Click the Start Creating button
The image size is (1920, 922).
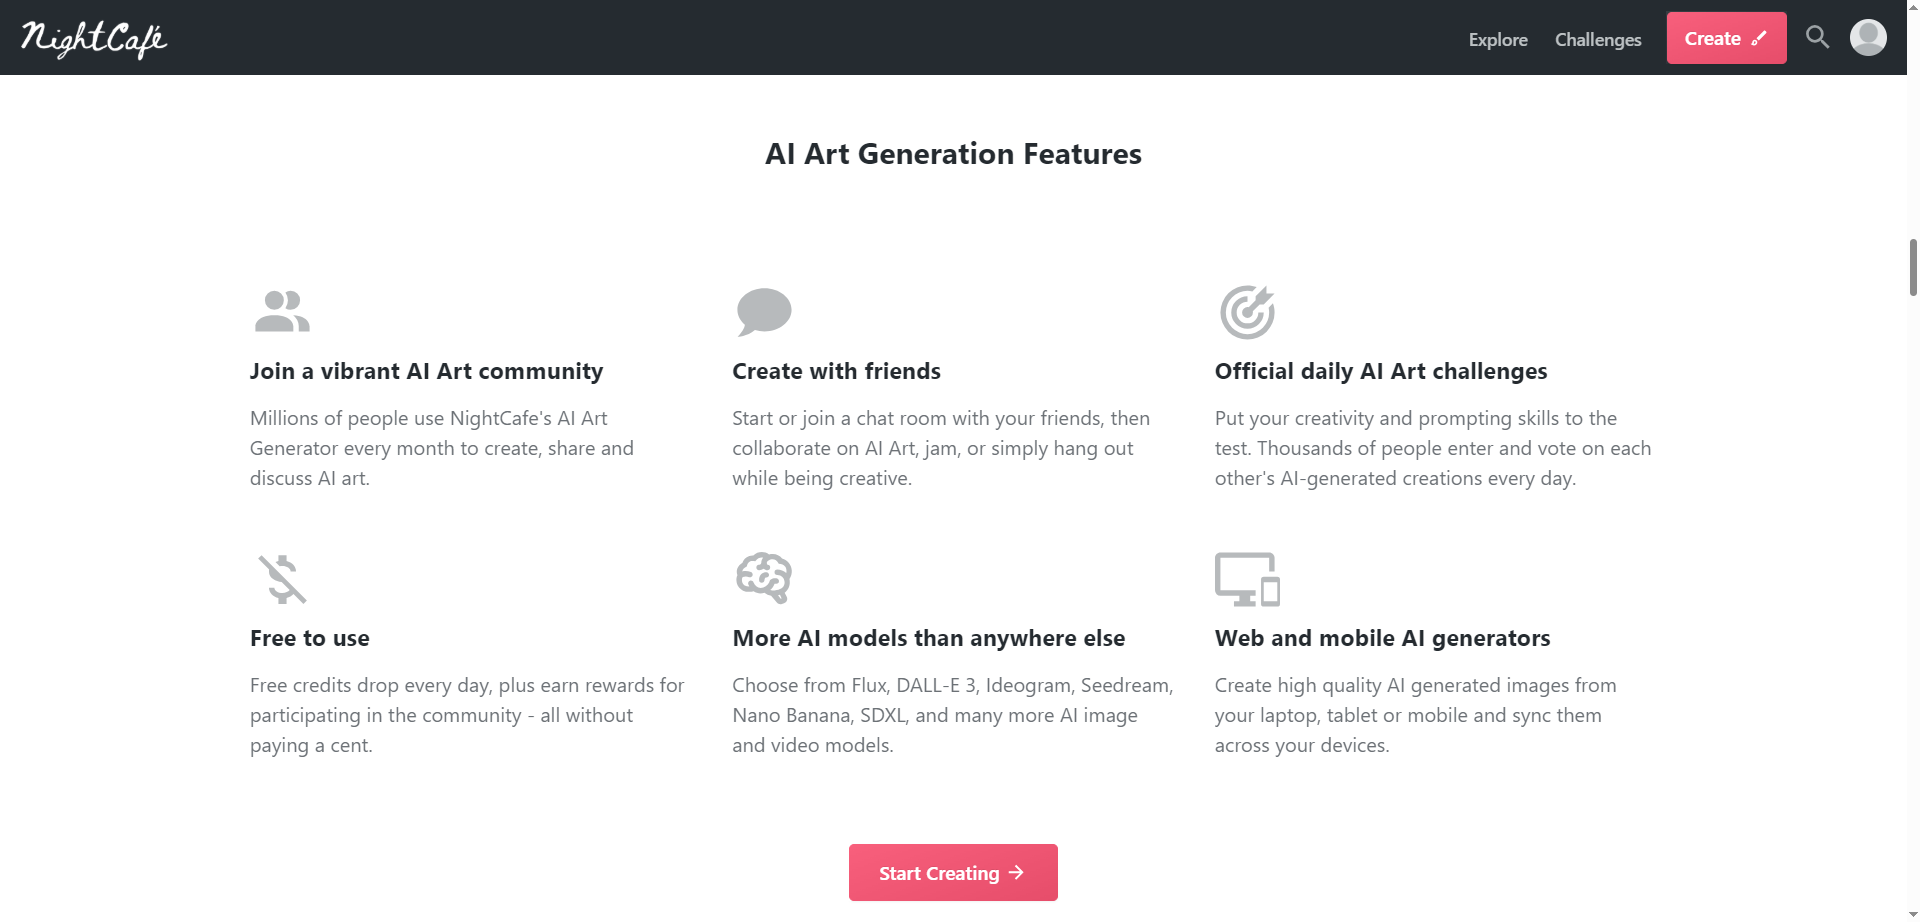tap(952, 873)
